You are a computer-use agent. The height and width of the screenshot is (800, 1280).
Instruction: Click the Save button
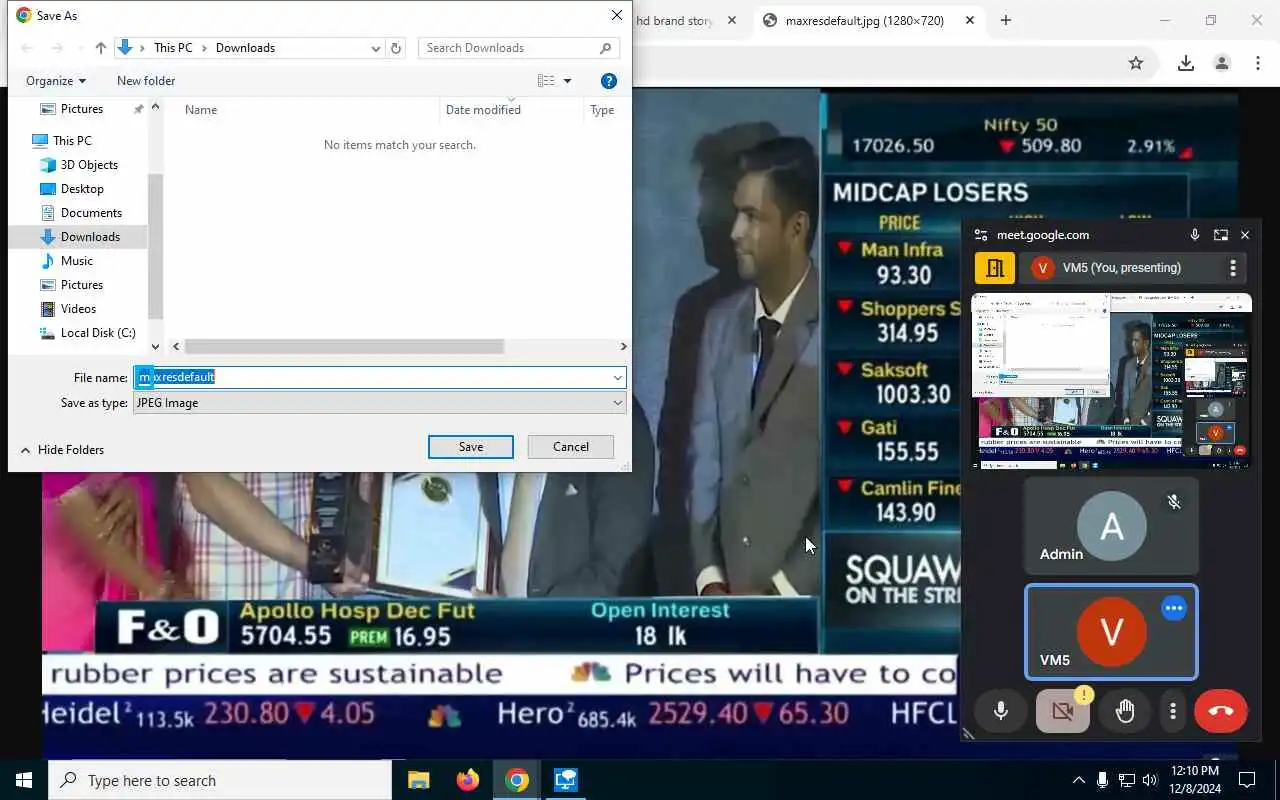[x=471, y=447]
